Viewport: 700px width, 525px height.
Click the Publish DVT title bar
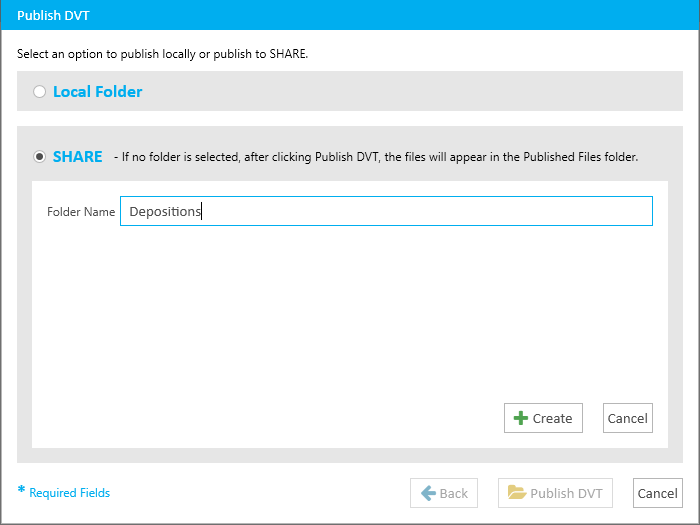(350, 15)
